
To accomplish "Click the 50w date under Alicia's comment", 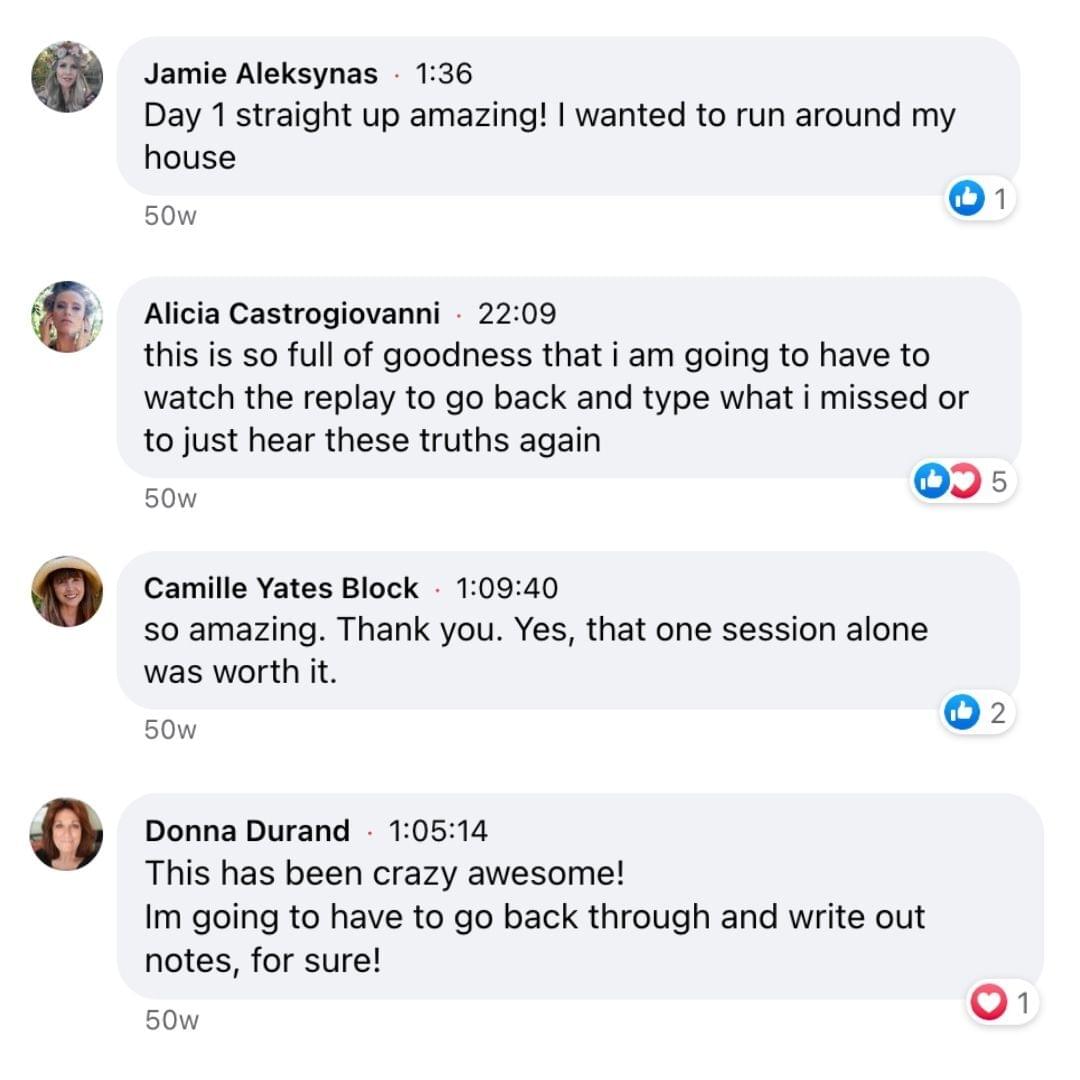I will pyautogui.click(x=171, y=498).
